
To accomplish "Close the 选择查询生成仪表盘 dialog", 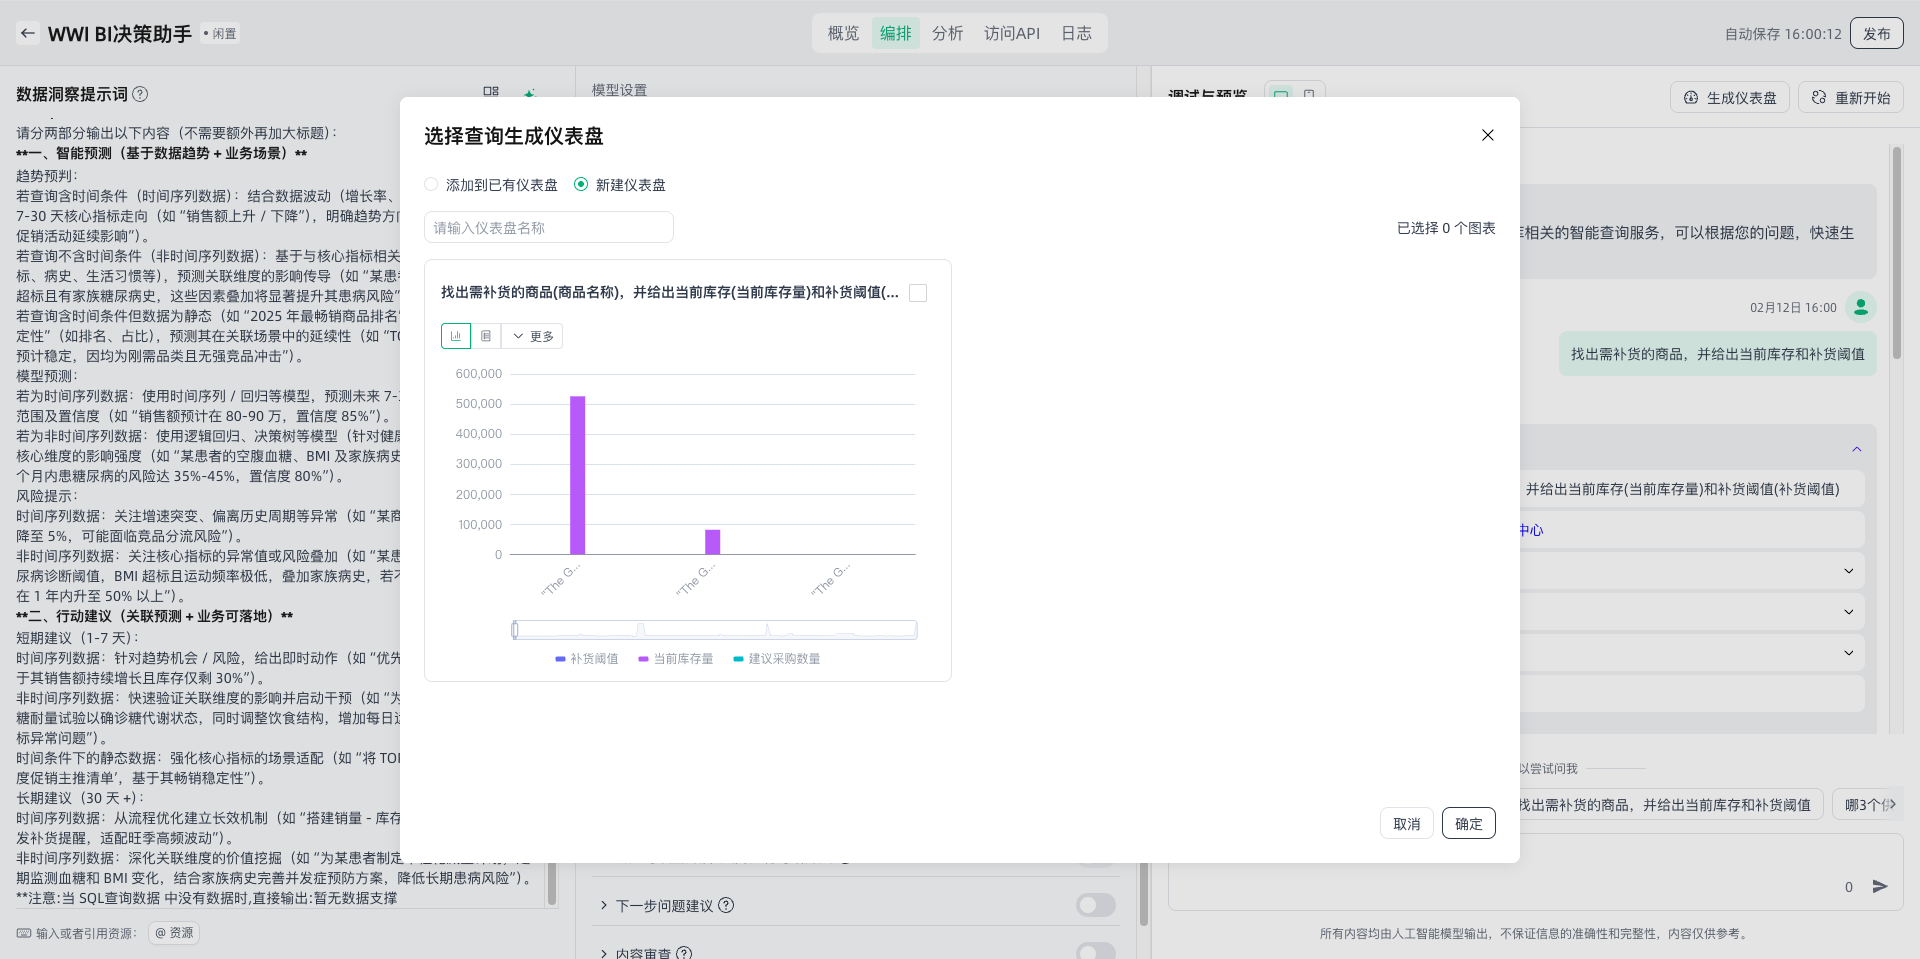I will tap(1487, 135).
